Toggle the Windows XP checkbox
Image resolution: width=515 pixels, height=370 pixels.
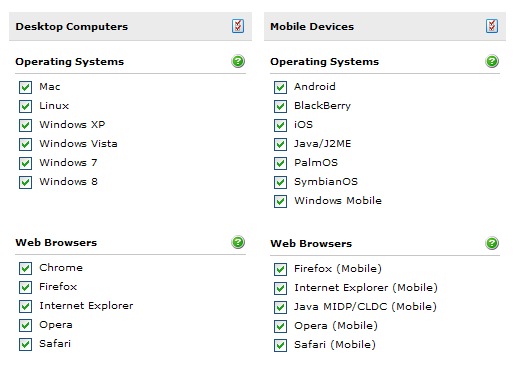(25, 125)
